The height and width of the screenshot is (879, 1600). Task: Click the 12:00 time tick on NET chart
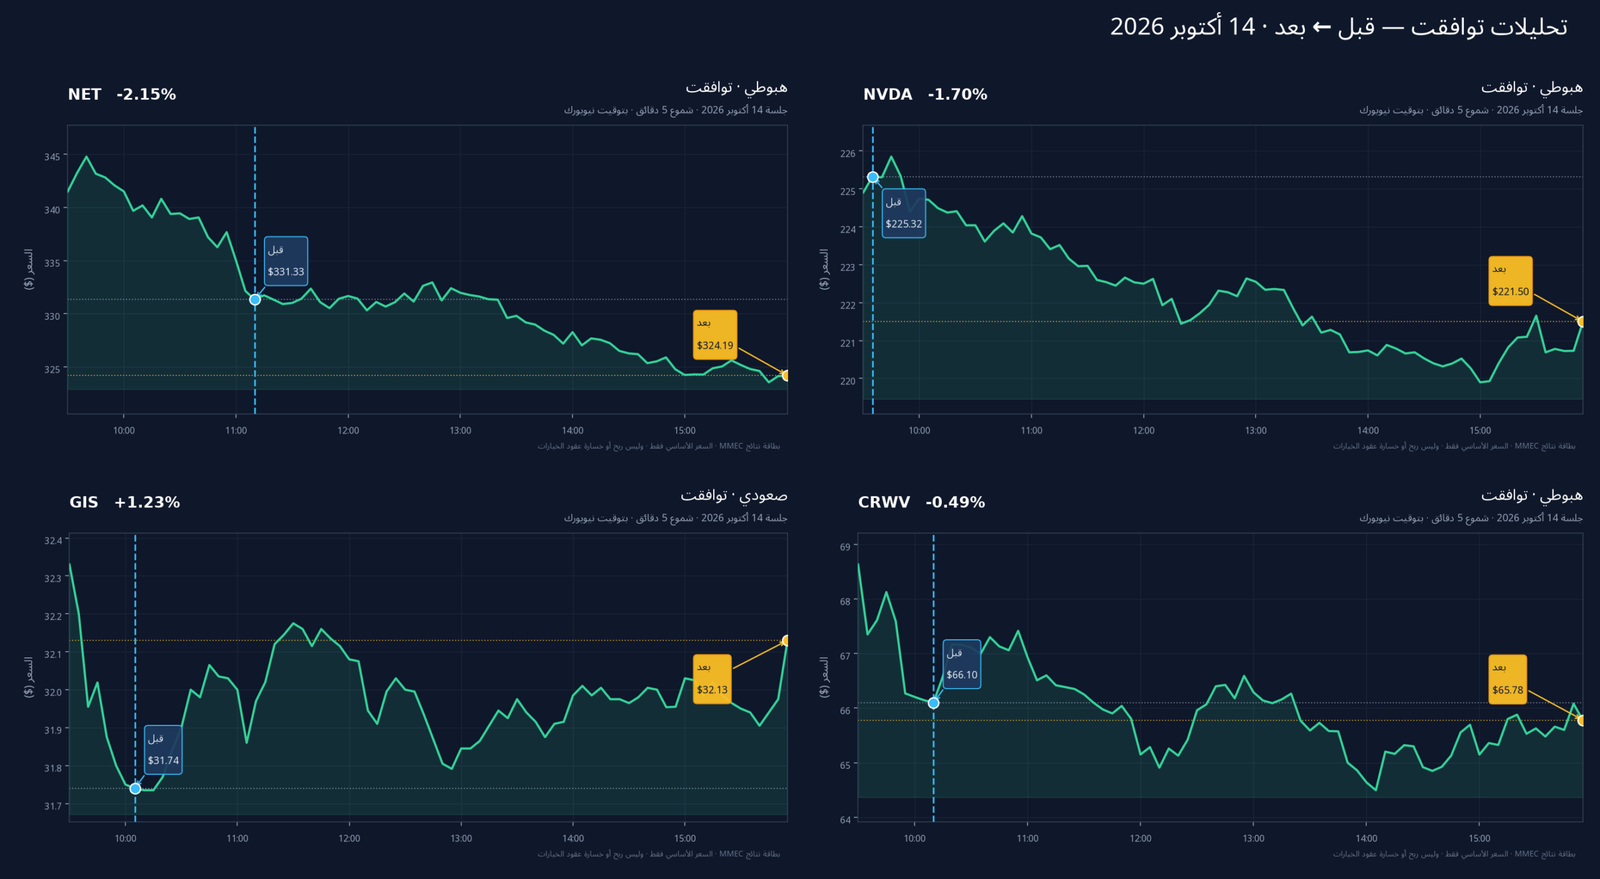point(348,431)
